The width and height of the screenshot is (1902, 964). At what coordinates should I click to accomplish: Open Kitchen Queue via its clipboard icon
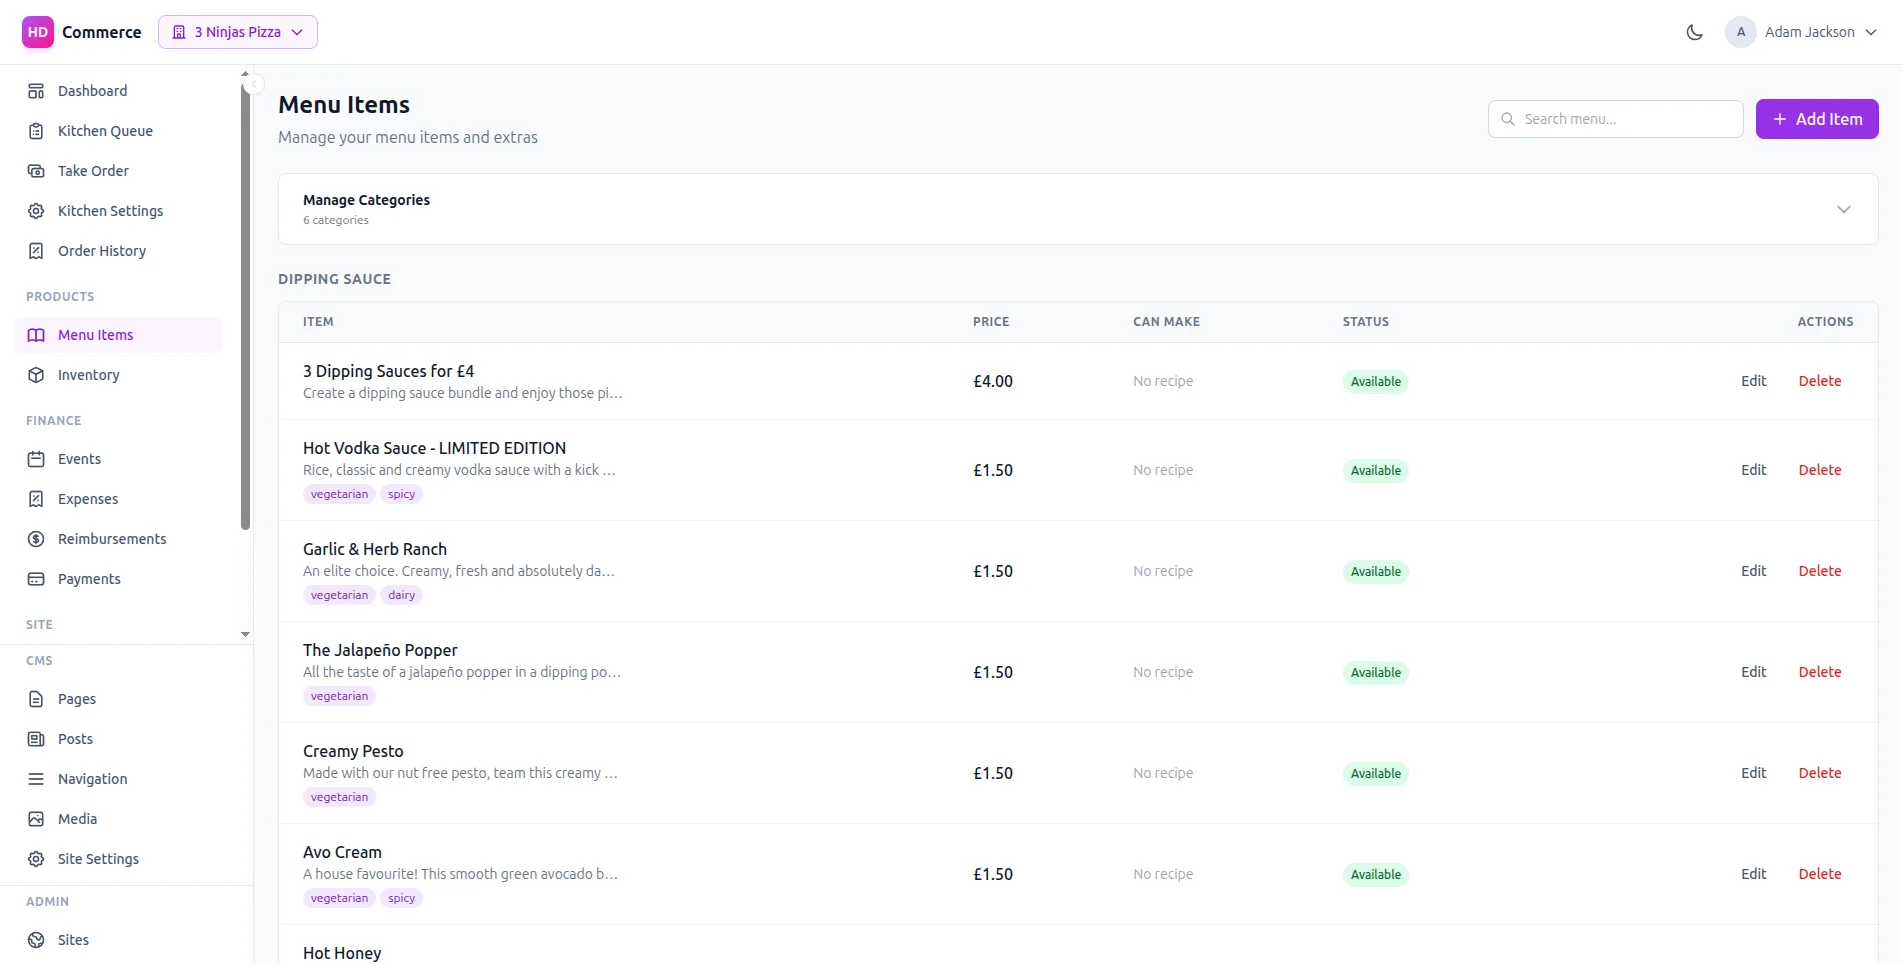pyautogui.click(x=36, y=131)
